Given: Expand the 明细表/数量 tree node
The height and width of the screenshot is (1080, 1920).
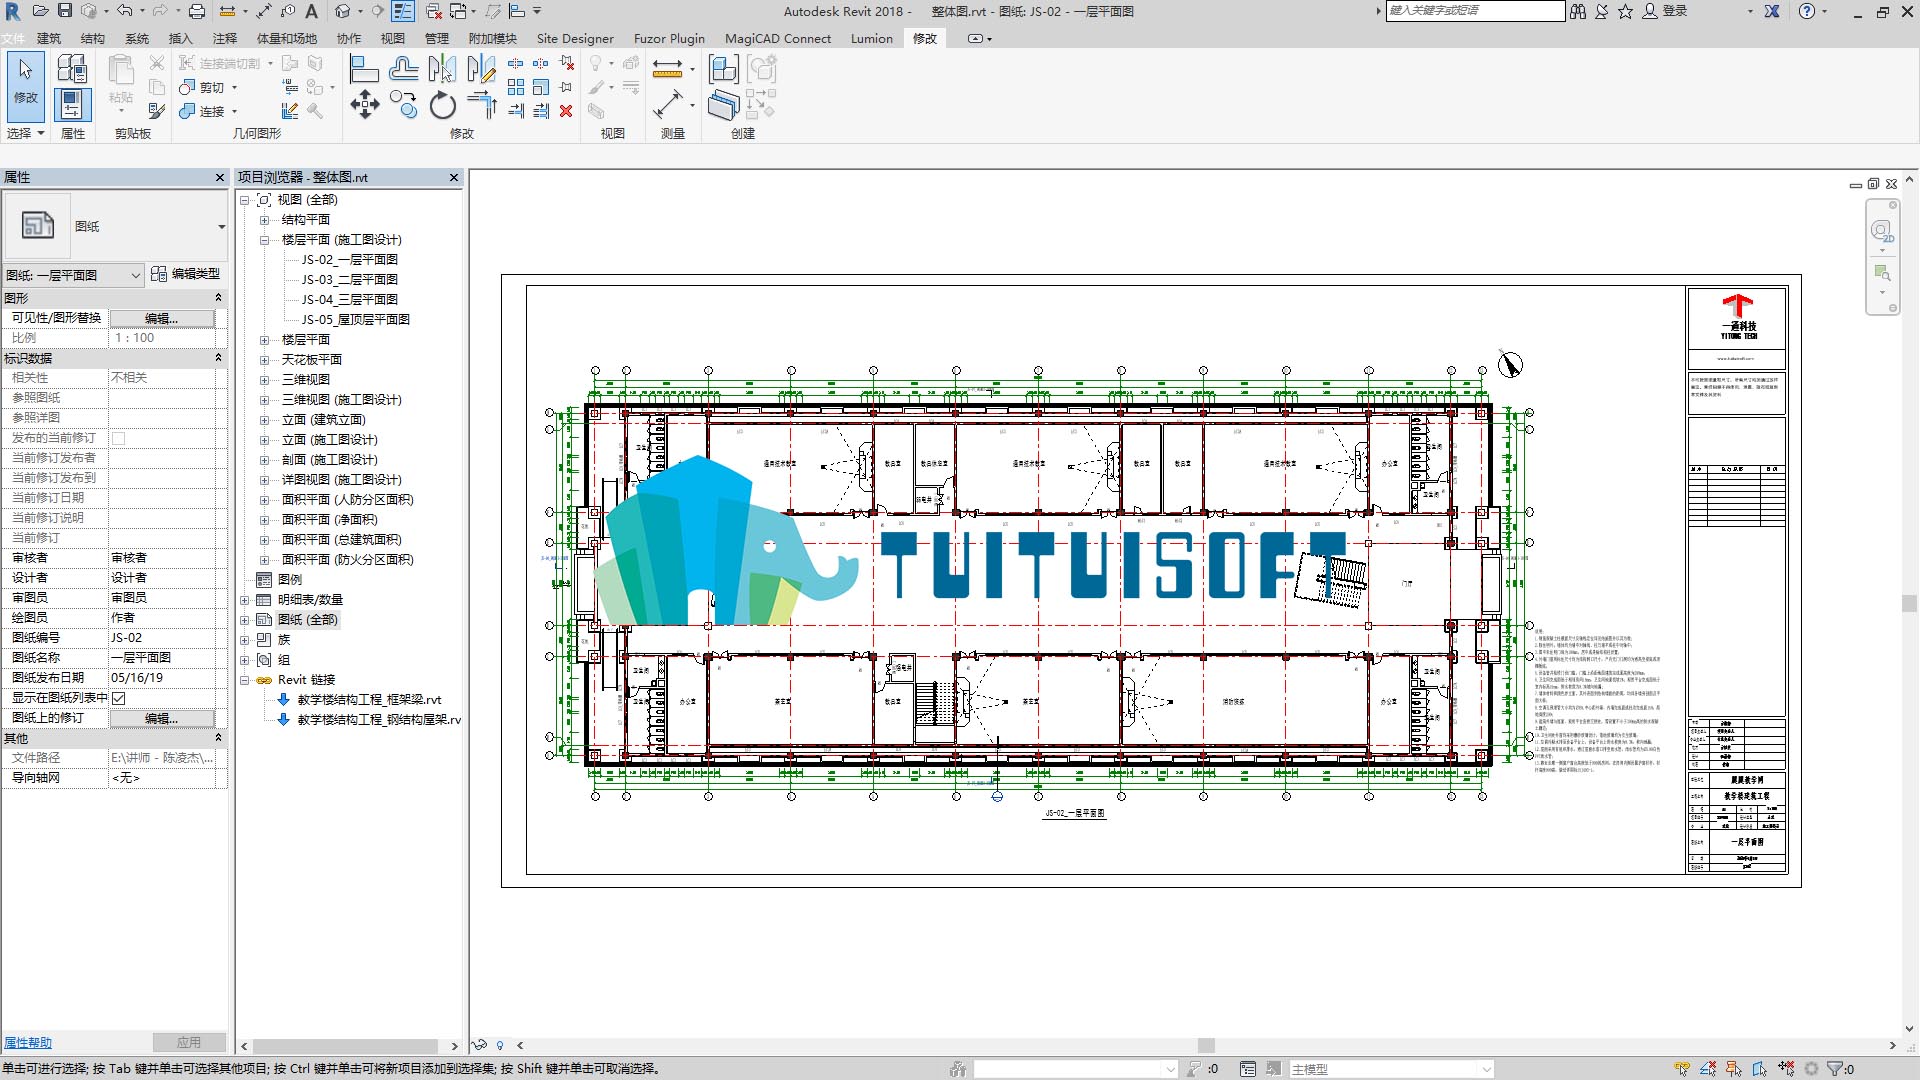Looking at the screenshot, I should pyautogui.click(x=245, y=600).
